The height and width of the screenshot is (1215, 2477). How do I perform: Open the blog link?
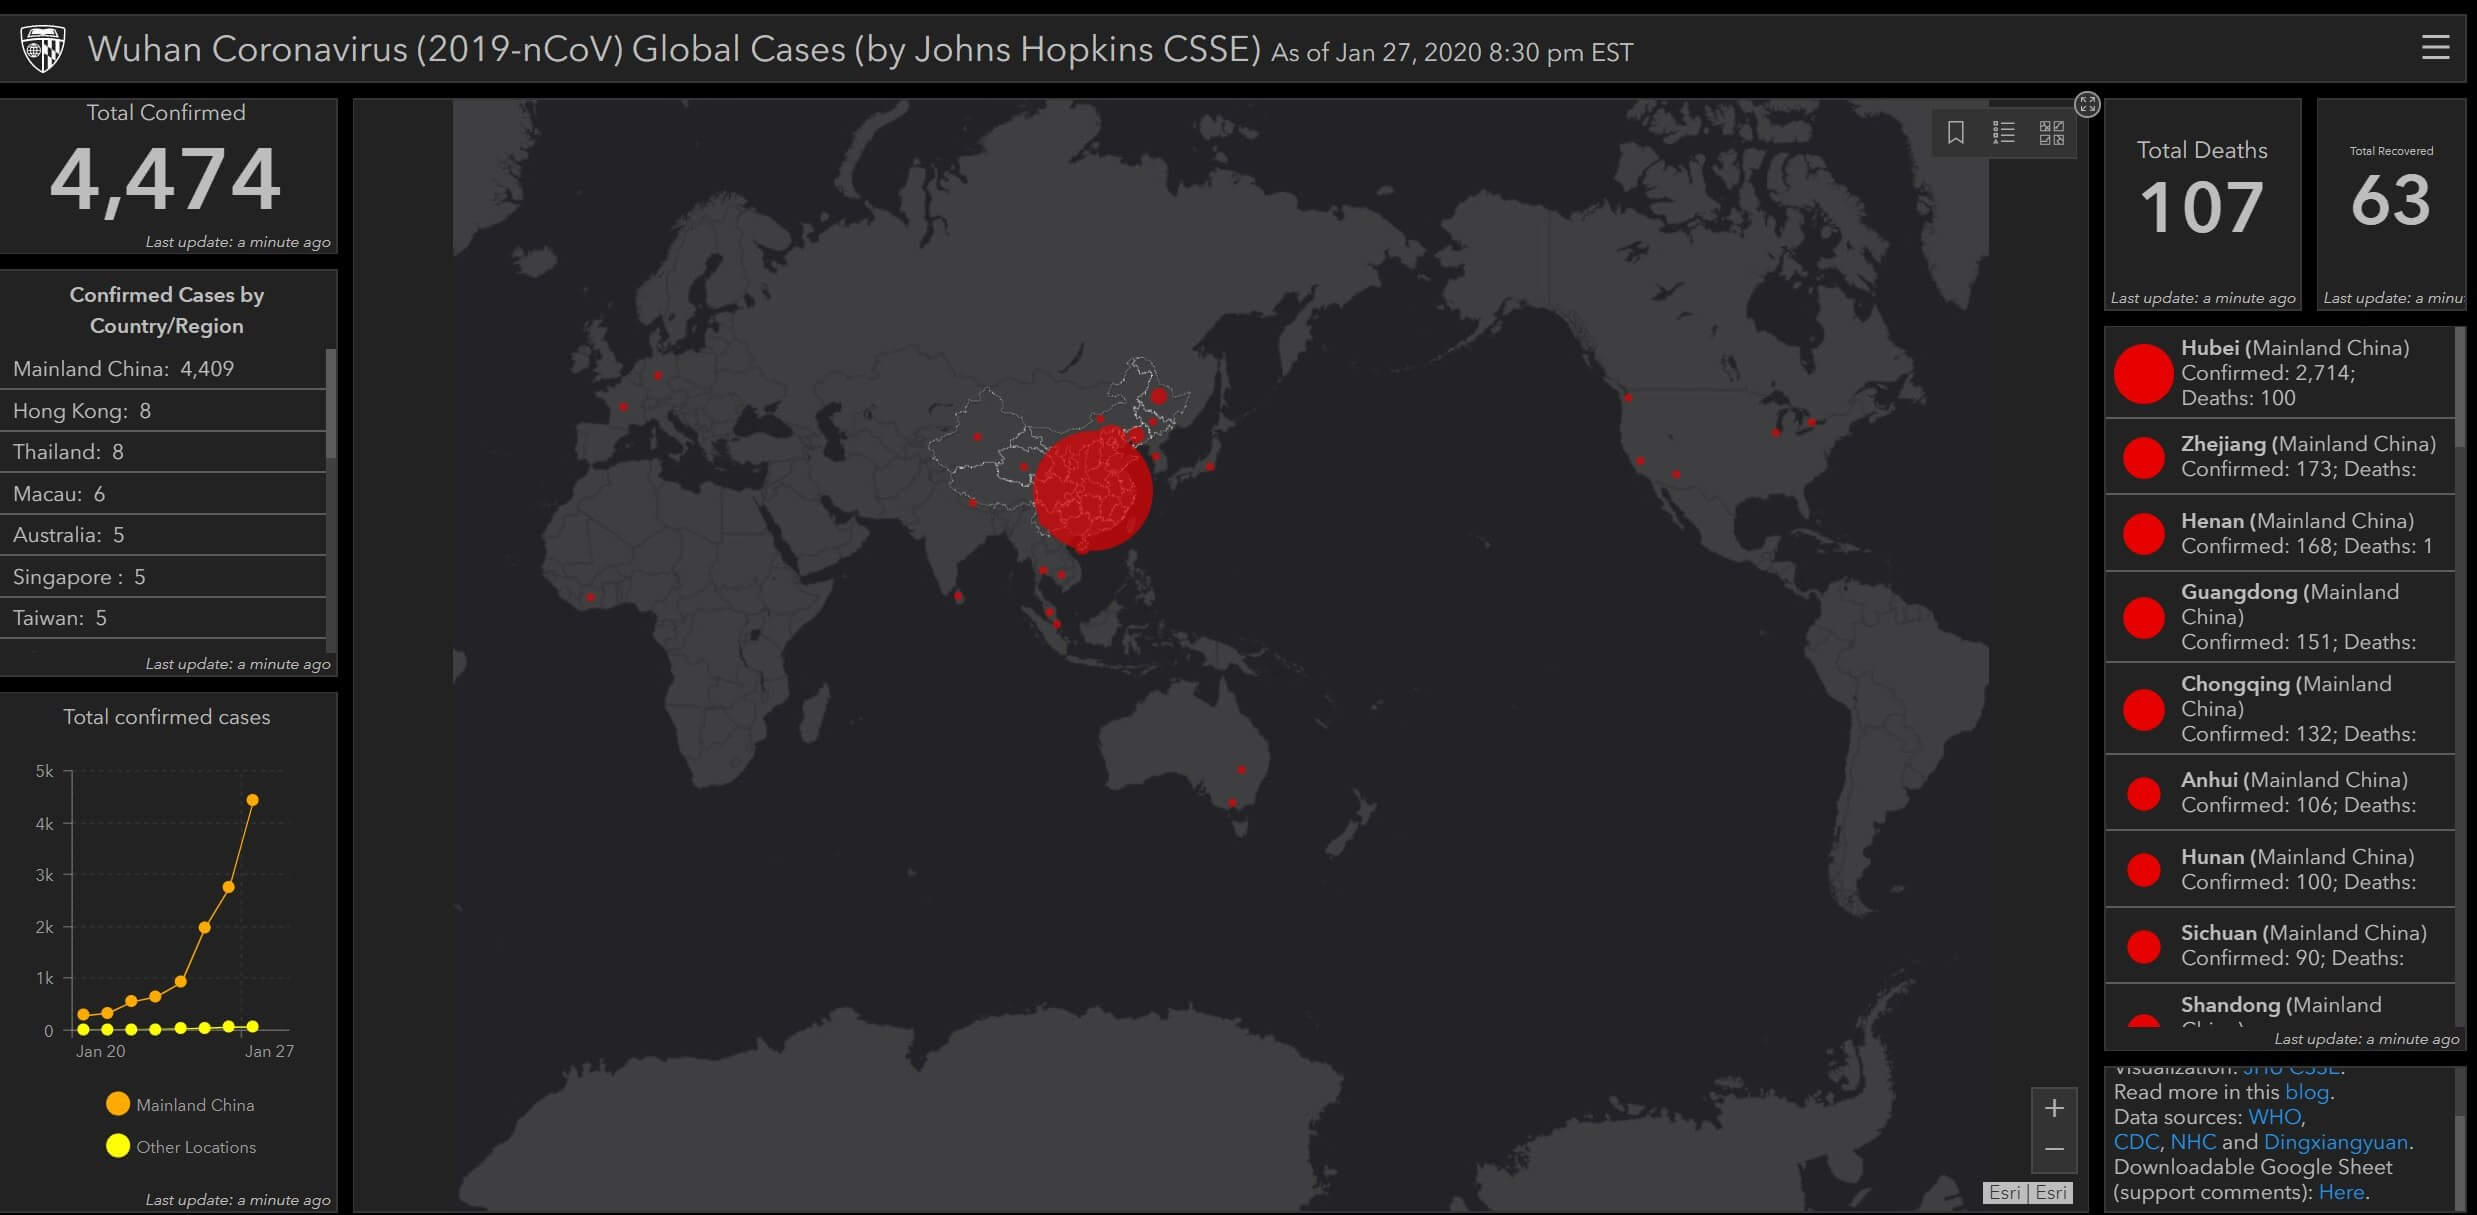pos(2307,1092)
